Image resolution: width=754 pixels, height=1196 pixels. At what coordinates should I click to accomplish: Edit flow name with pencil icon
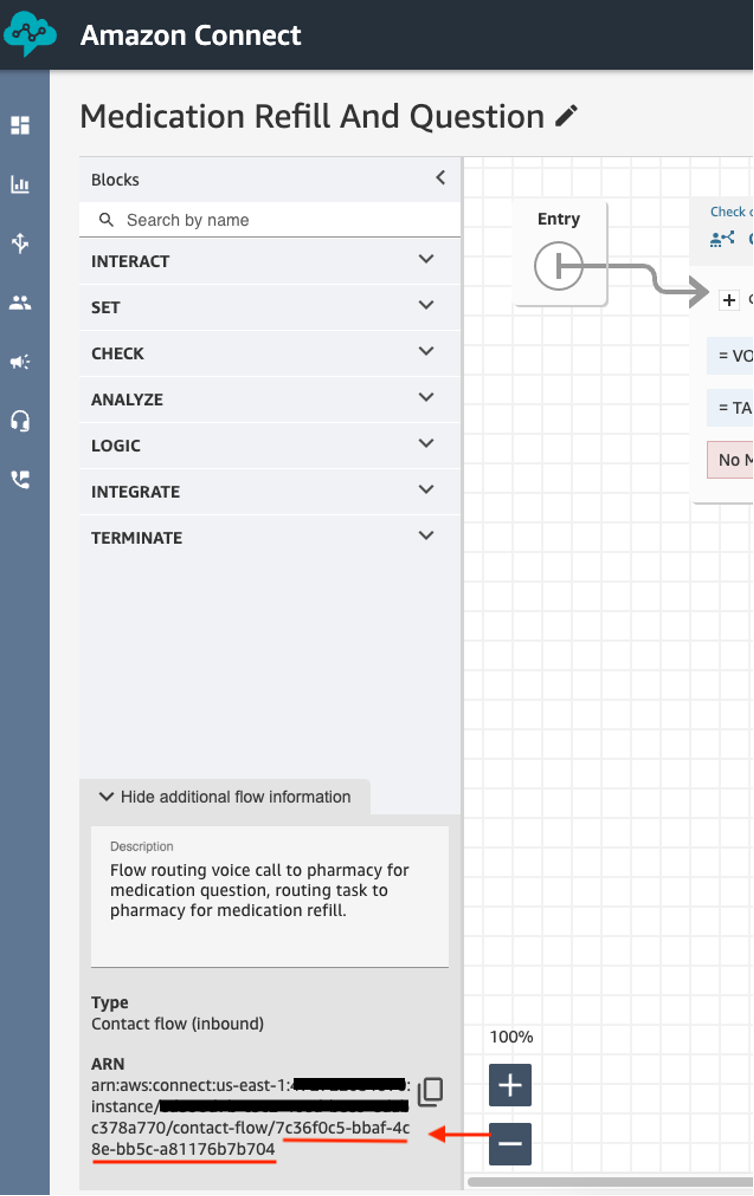pyautogui.click(x=566, y=116)
